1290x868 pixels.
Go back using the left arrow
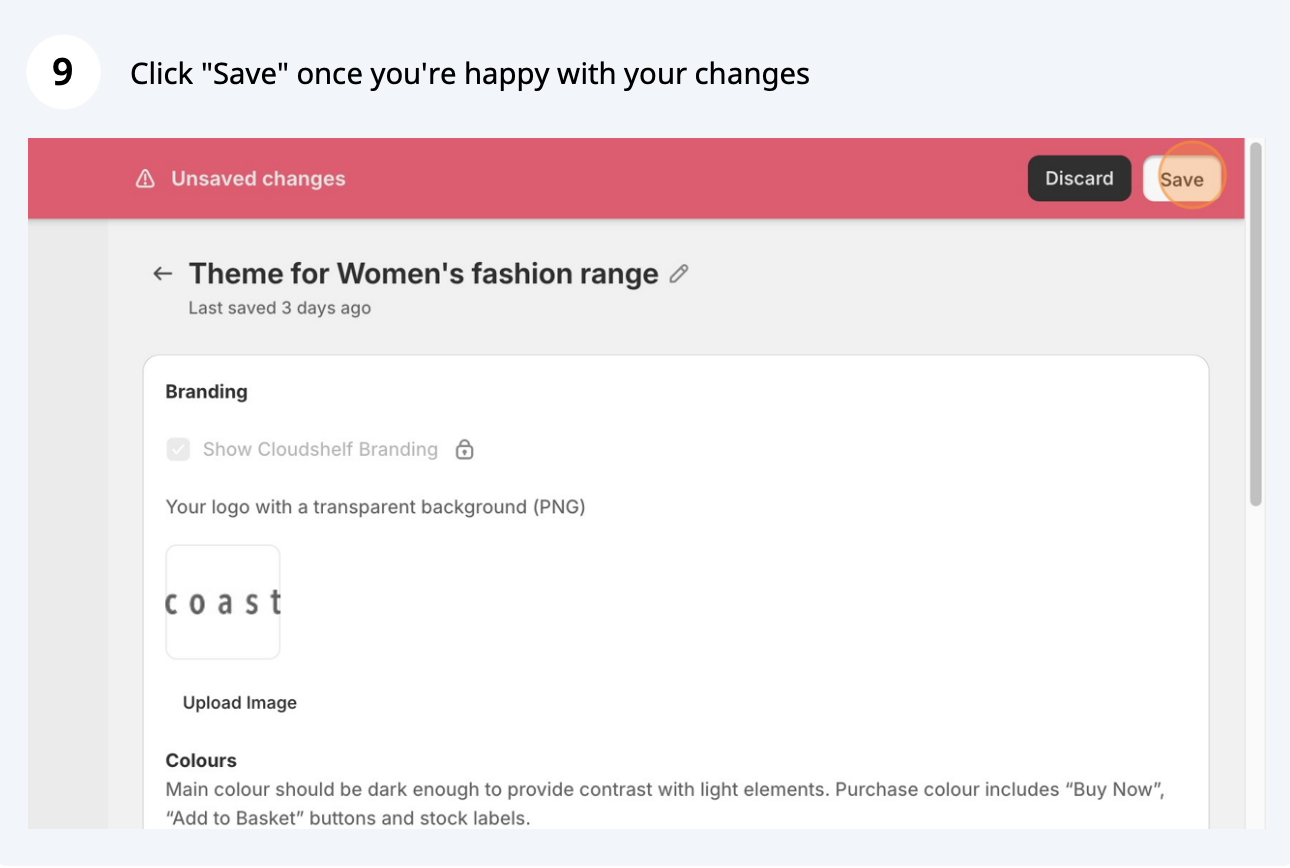point(162,274)
